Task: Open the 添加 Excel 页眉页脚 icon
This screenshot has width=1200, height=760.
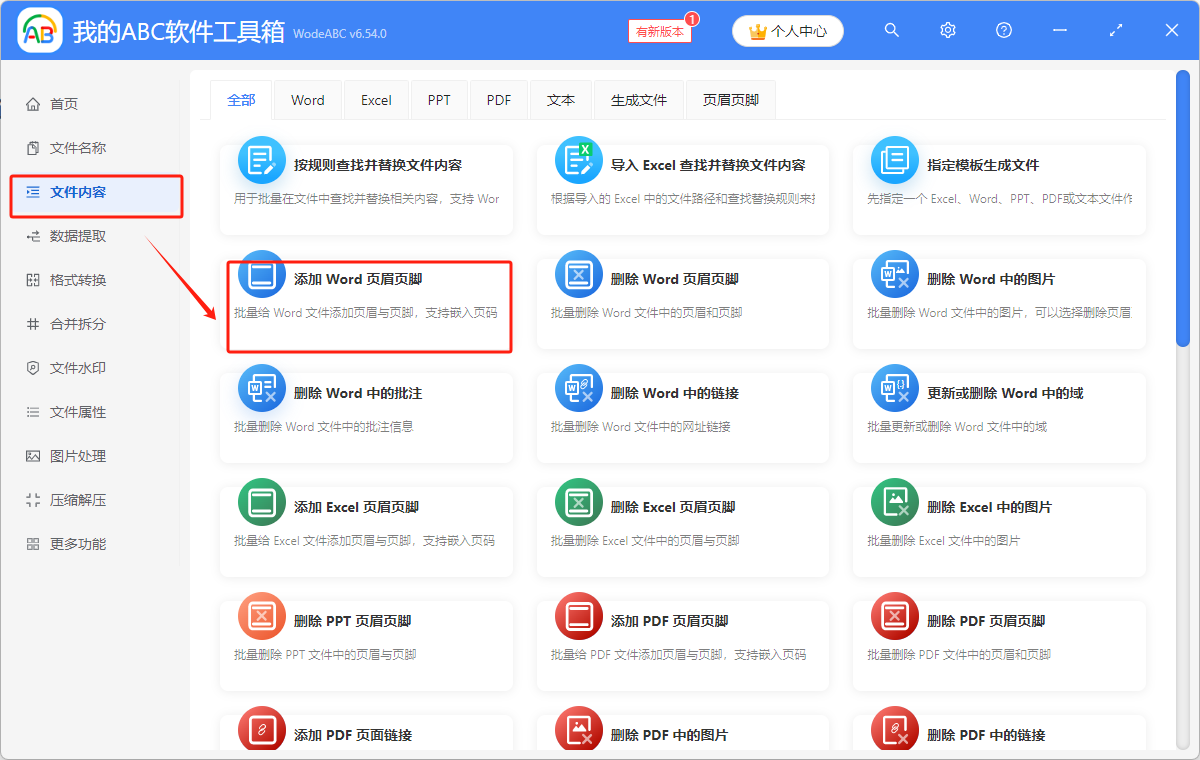Action: click(x=262, y=503)
